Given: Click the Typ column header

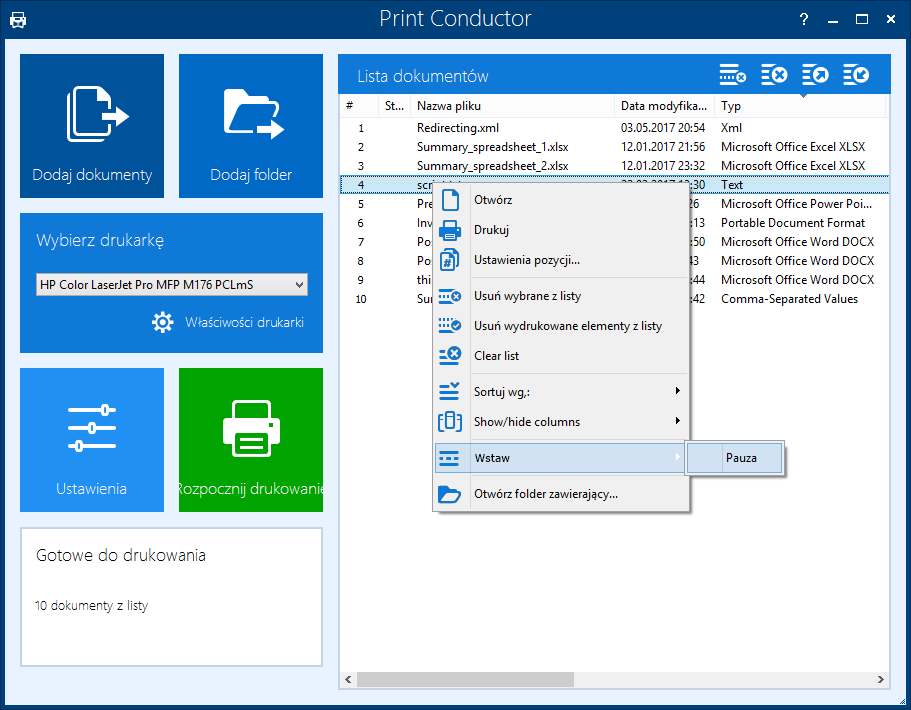Looking at the screenshot, I should (x=800, y=106).
